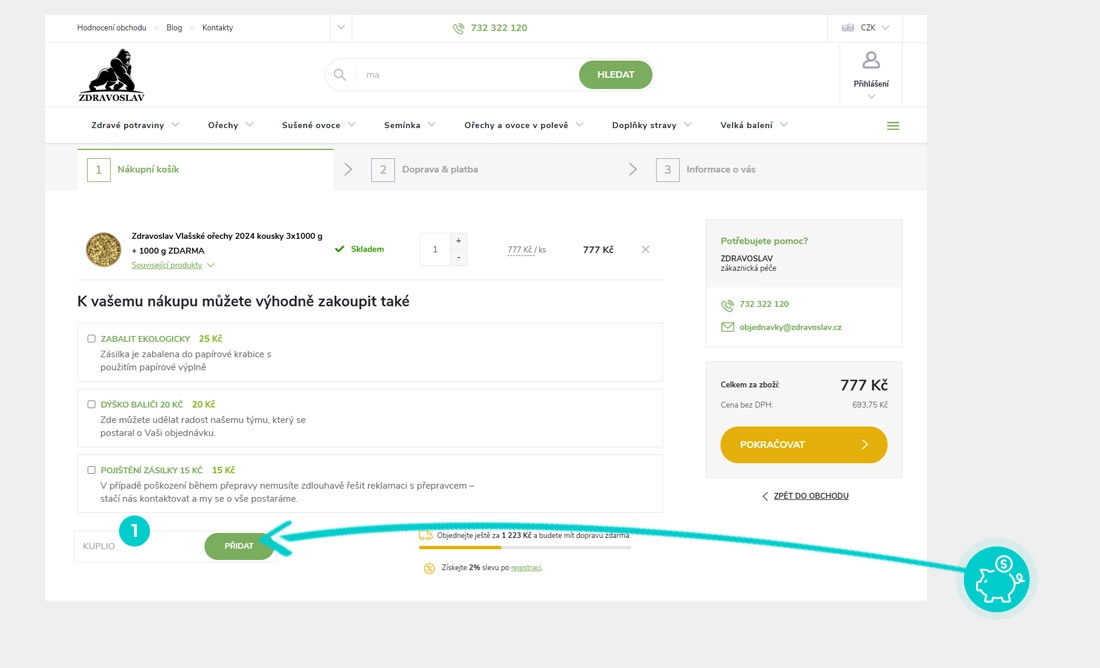Expand Související produkty list

click(172, 265)
